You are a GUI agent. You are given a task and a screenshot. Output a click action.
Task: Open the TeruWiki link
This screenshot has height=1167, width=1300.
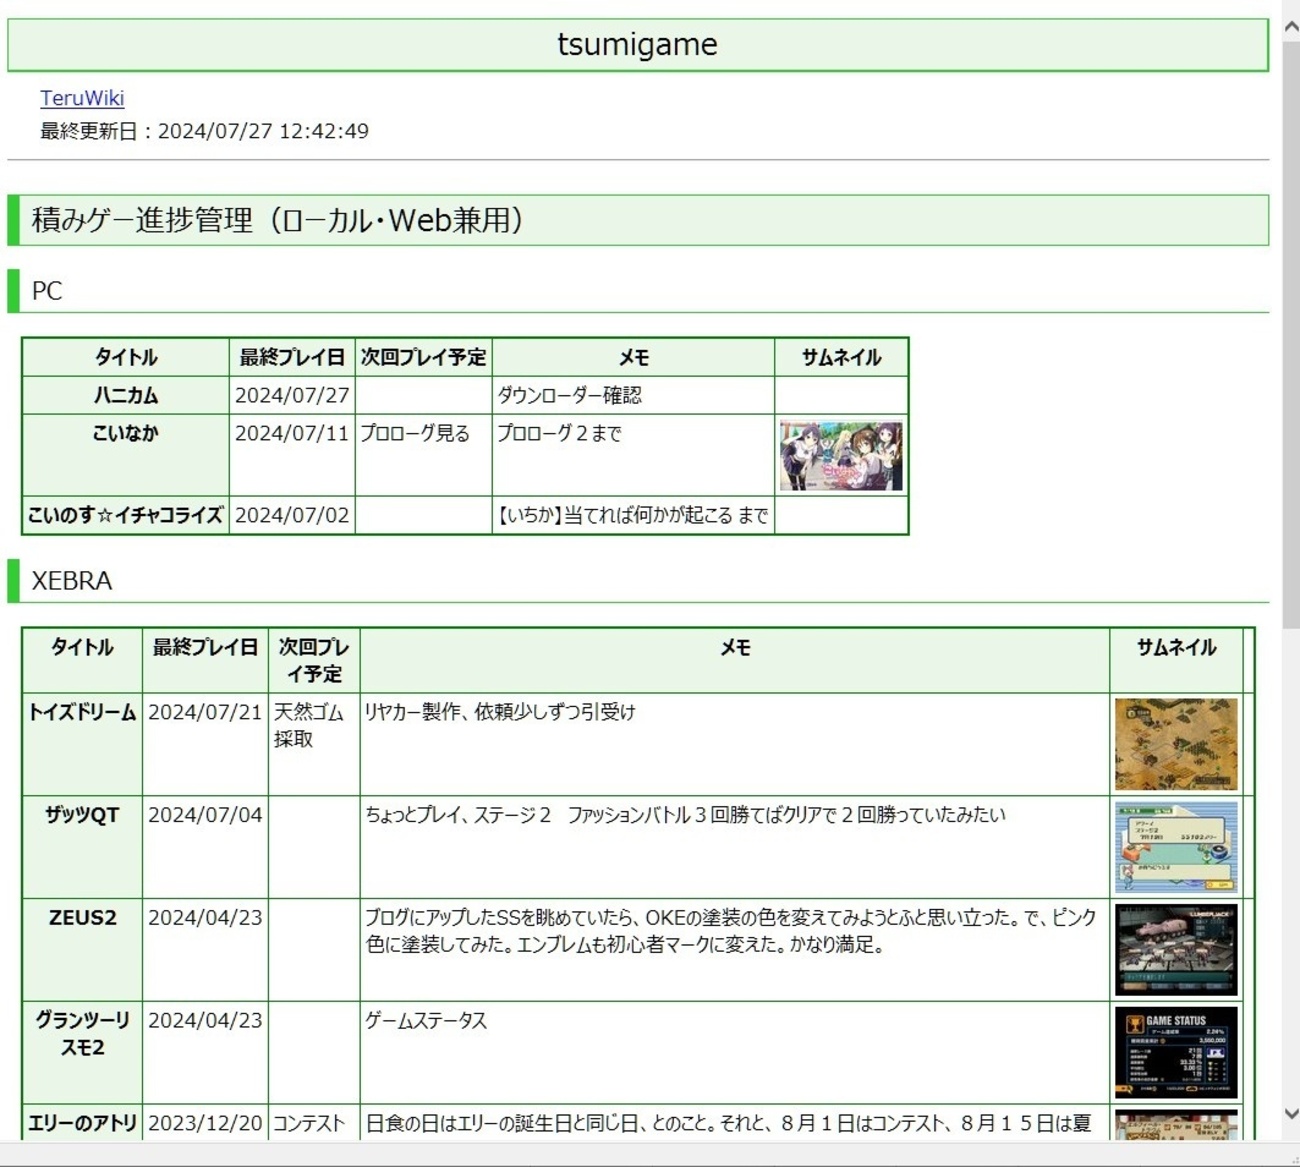pos(82,98)
